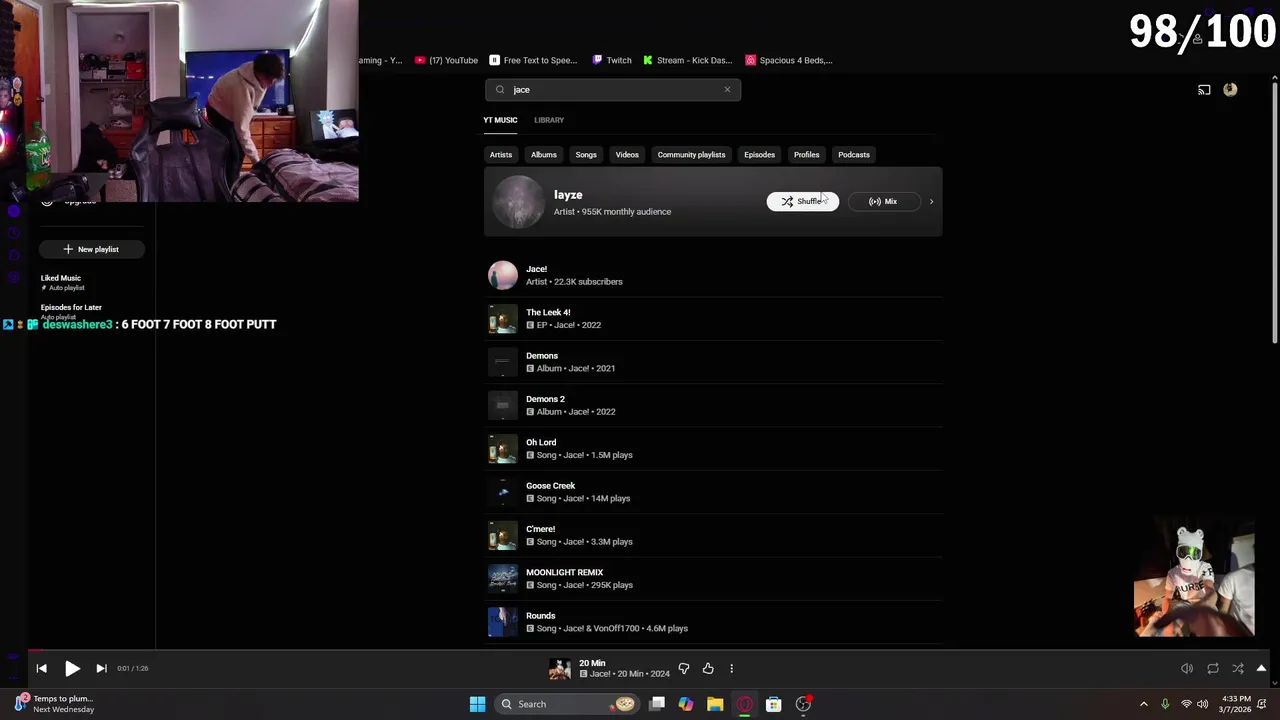Clear the search box with the X

tap(727, 90)
